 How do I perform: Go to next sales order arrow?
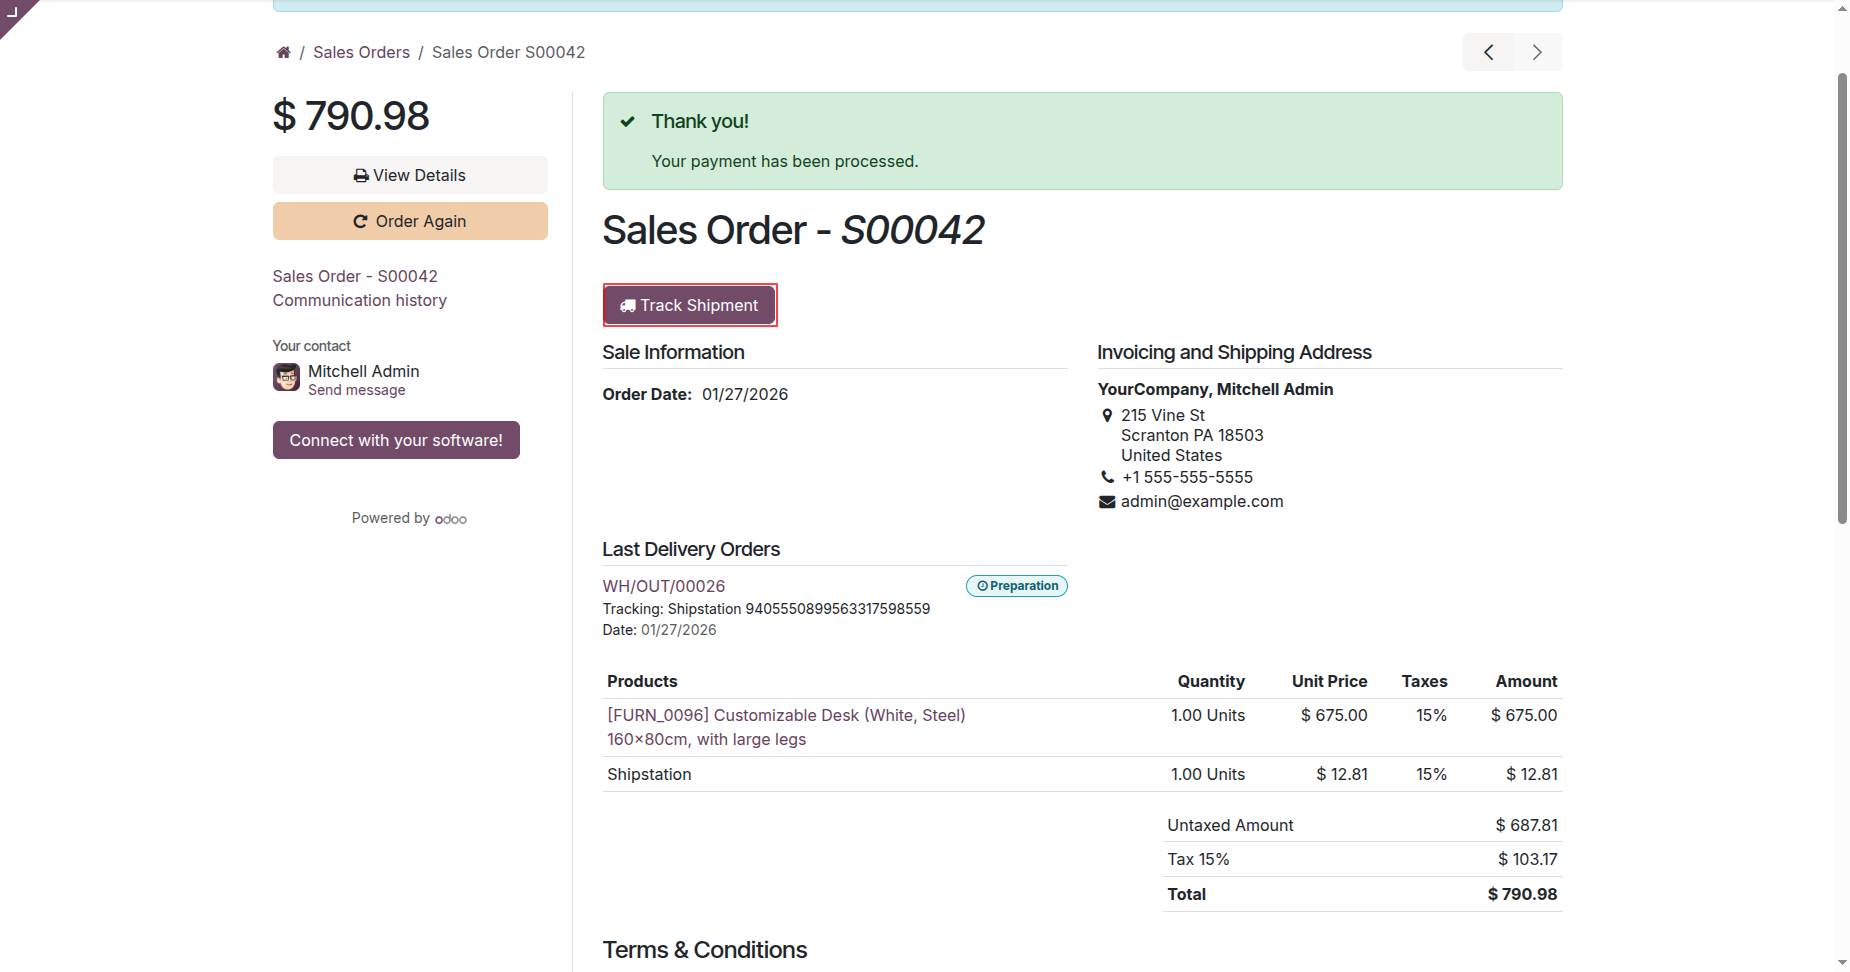pos(1537,52)
